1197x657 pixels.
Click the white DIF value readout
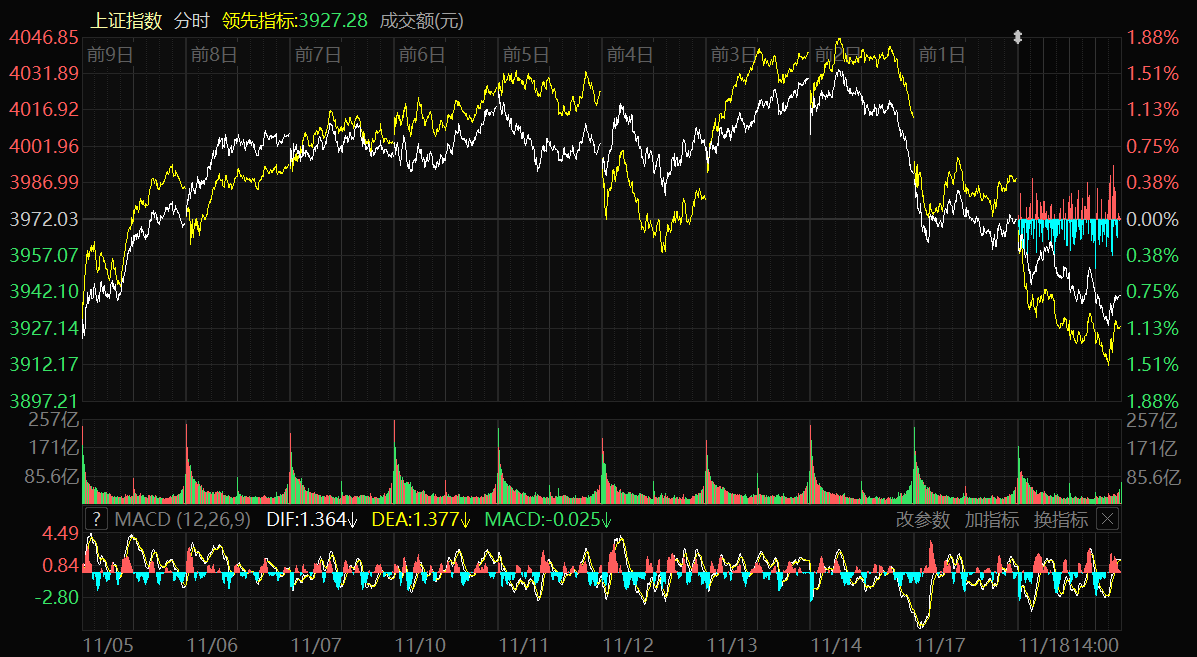313,519
